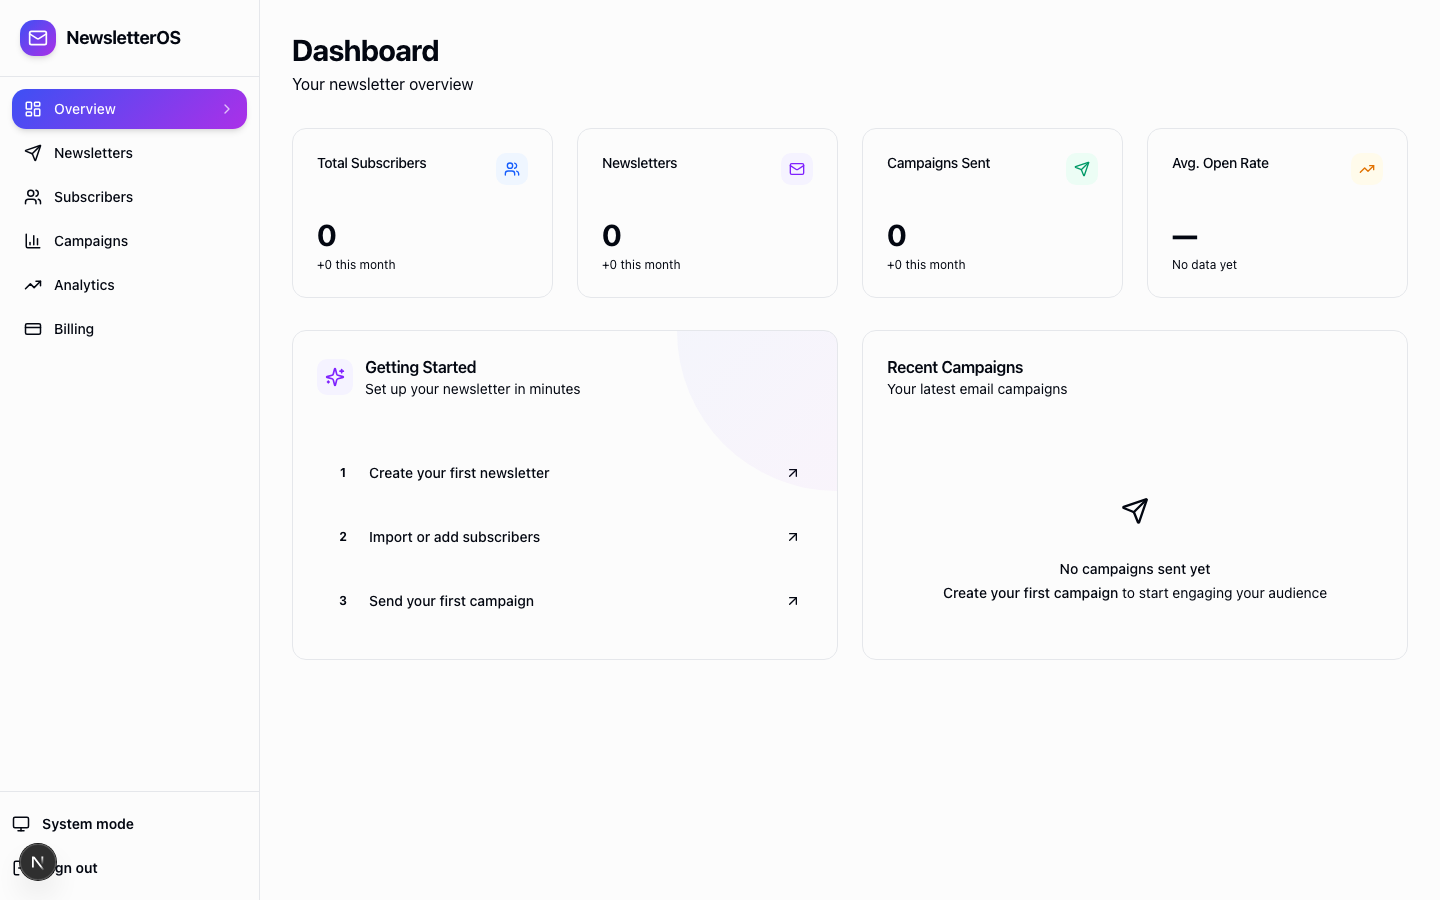Open the Overview sidebar item
1440x900 pixels.
click(x=129, y=109)
